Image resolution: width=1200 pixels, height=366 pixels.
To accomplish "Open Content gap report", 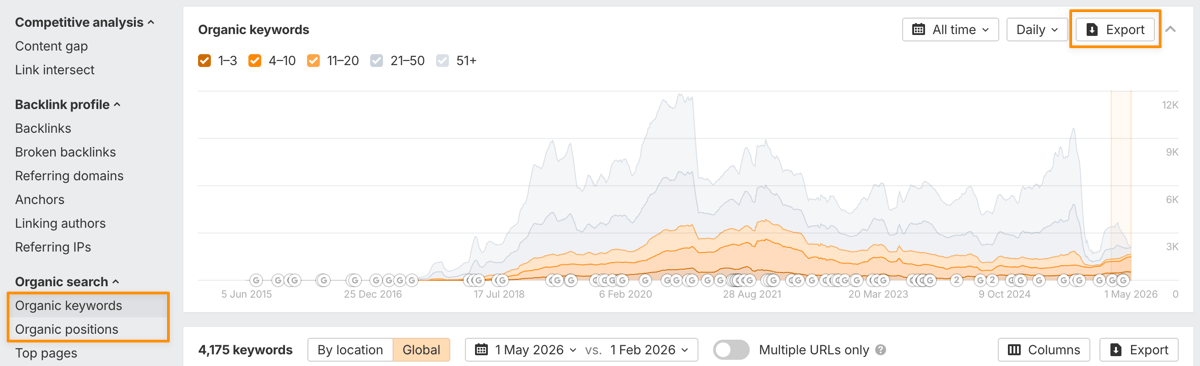I will pos(51,46).
